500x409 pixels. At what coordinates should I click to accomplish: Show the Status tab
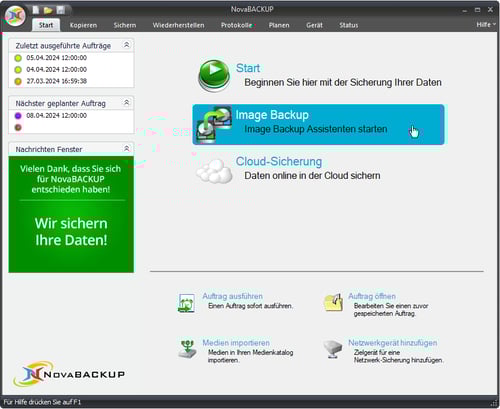[x=349, y=25]
